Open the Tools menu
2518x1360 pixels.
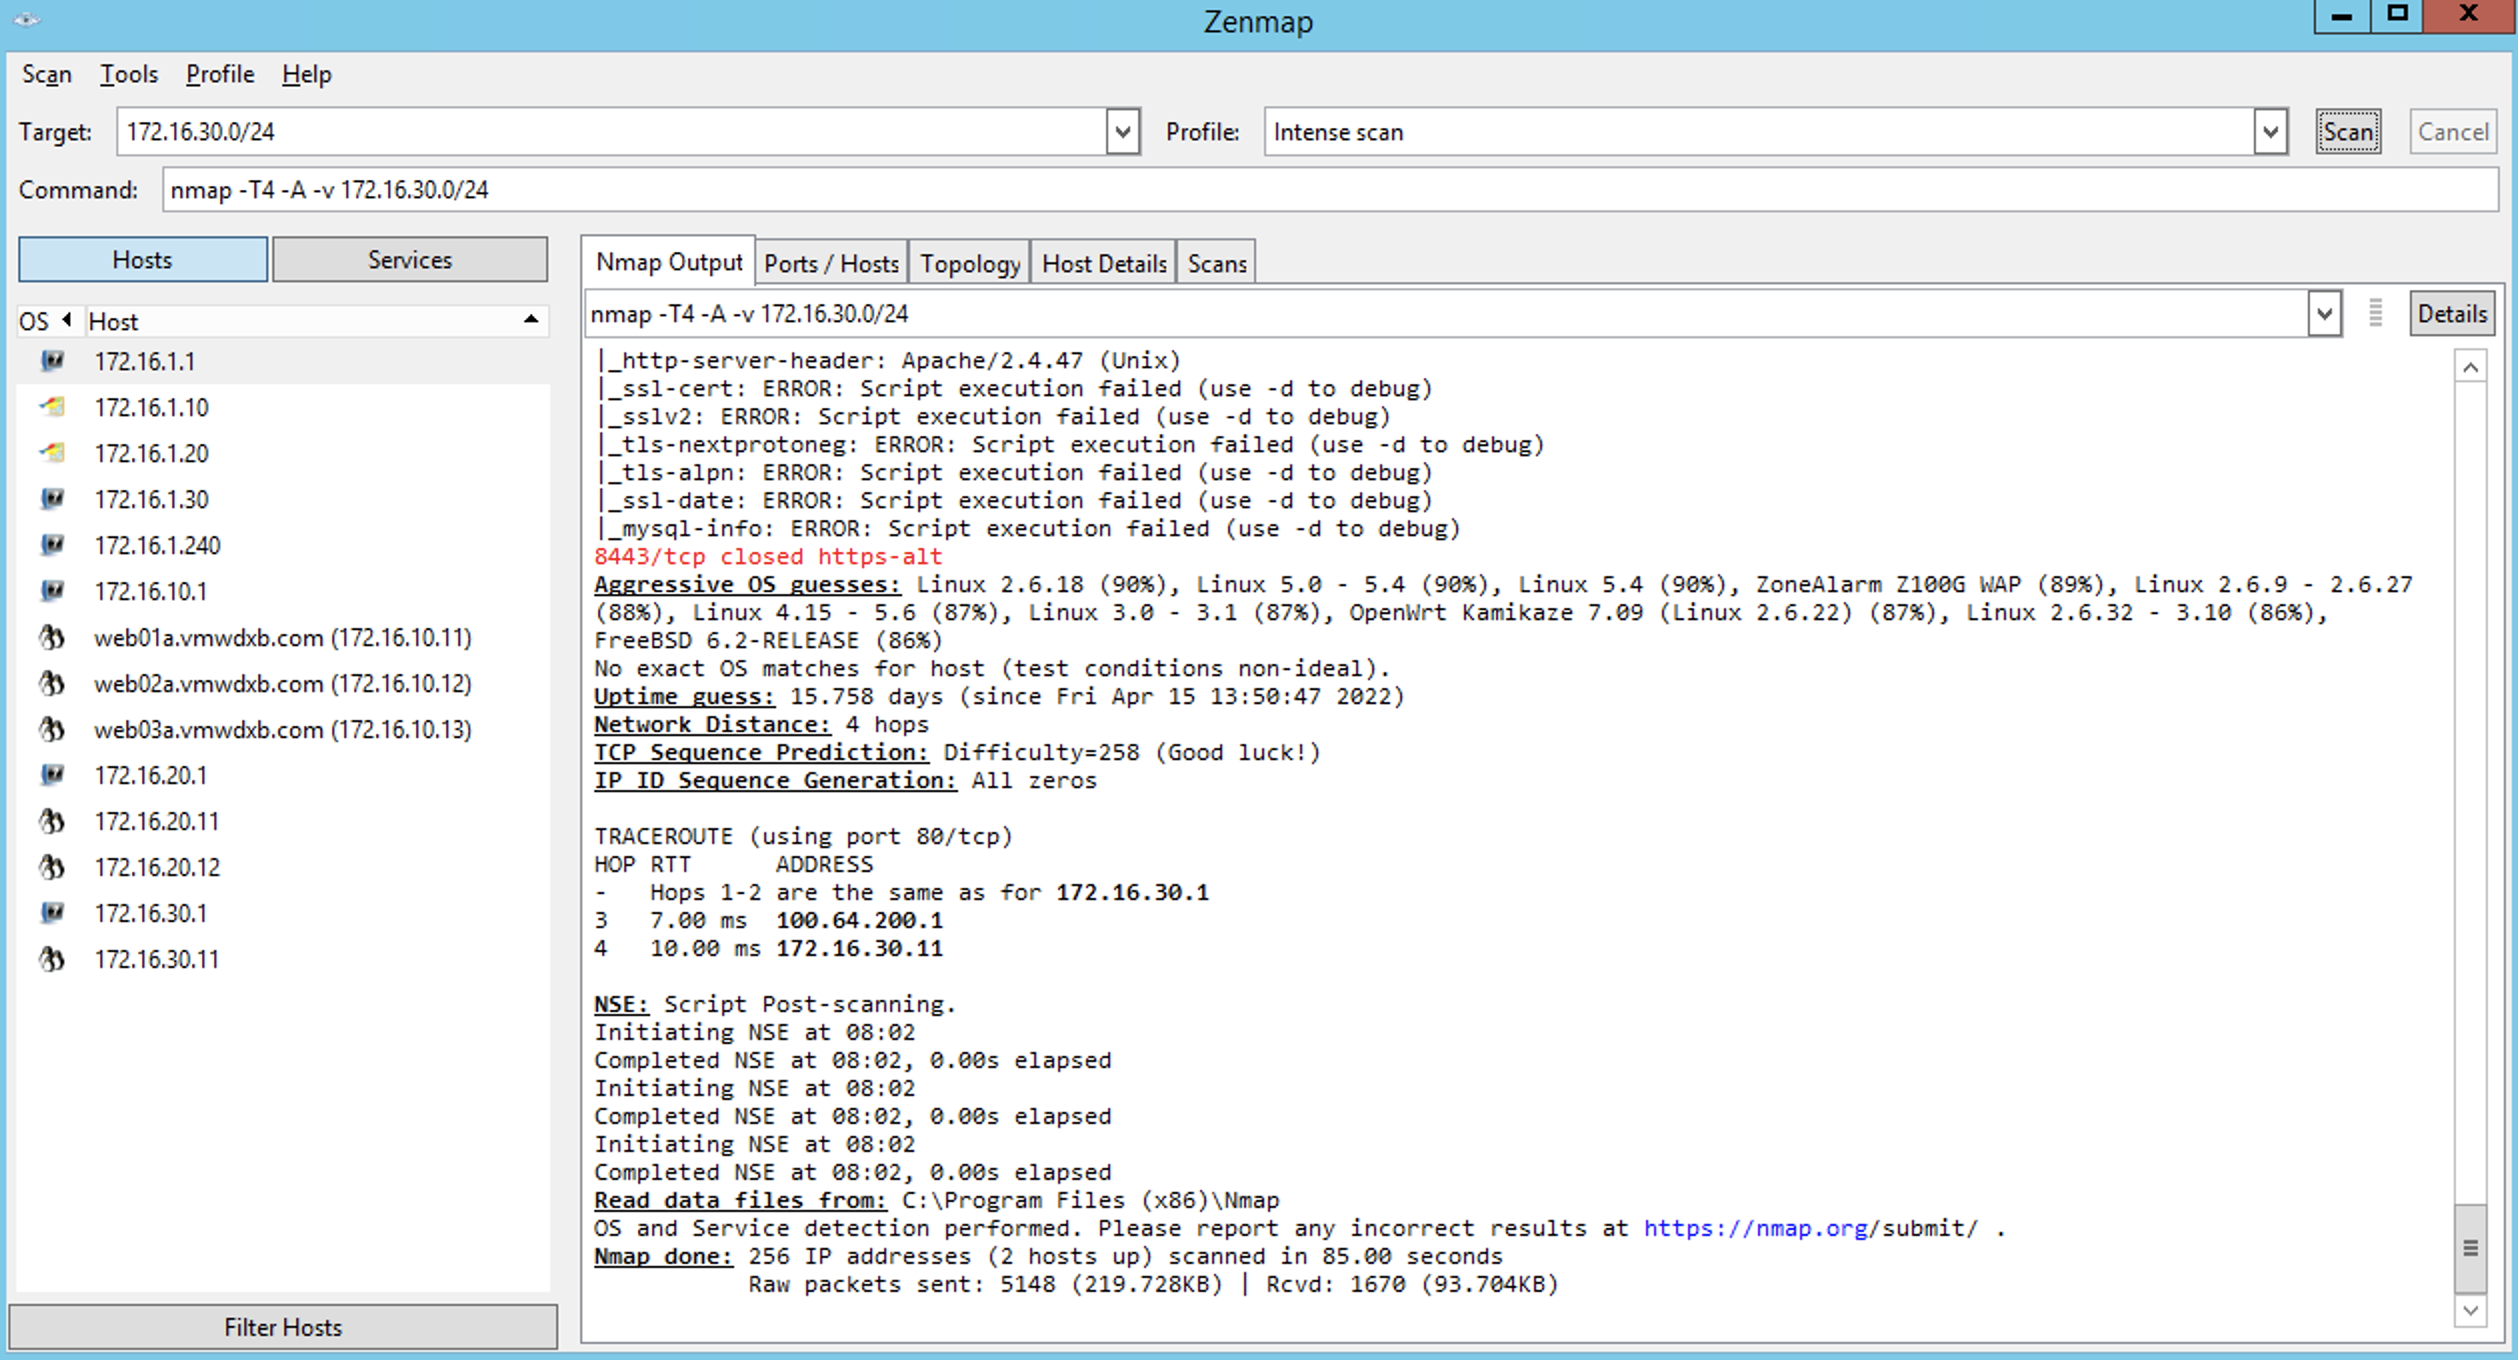[129, 74]
